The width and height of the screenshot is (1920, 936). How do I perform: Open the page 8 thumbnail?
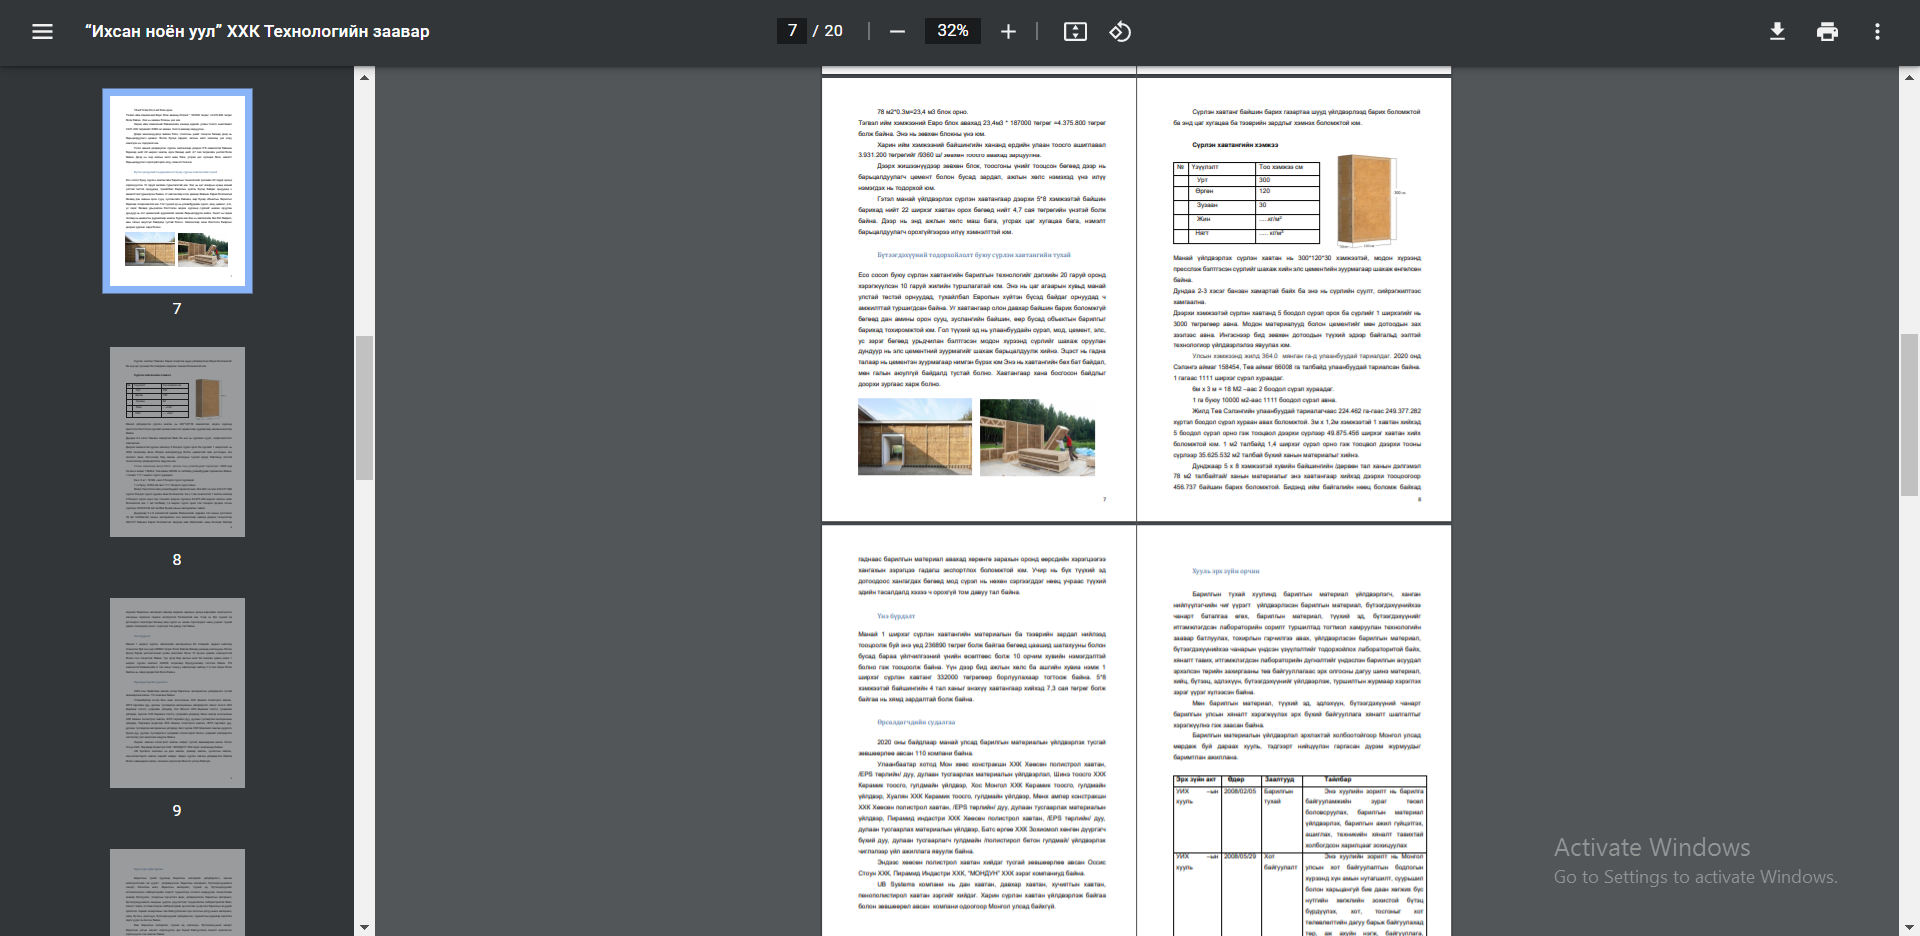point(177,442)
